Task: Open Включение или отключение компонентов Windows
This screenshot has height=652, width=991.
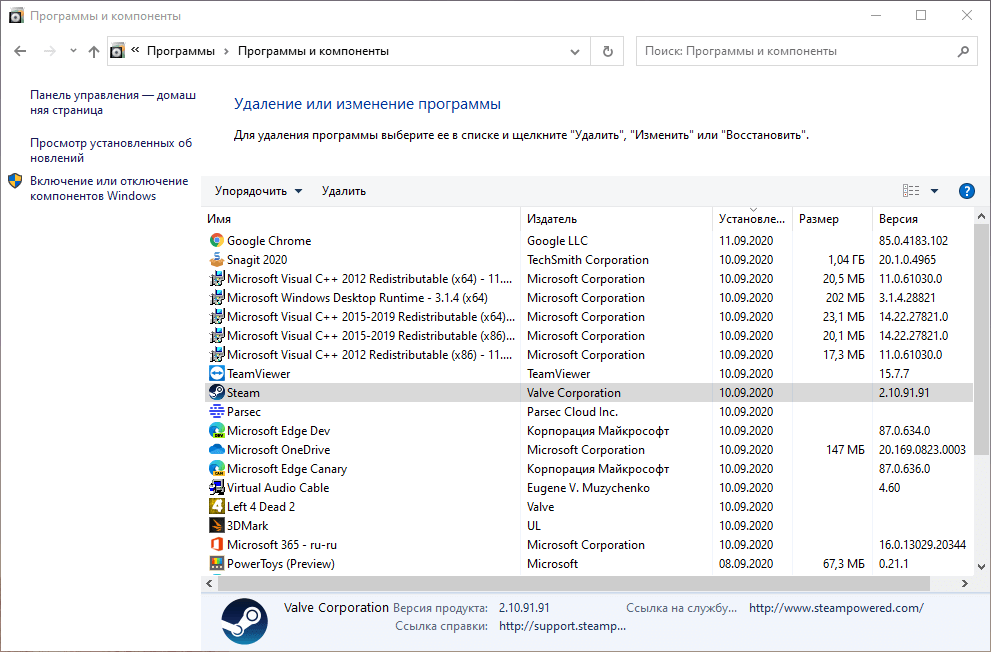Action: [x=109, y=188]
